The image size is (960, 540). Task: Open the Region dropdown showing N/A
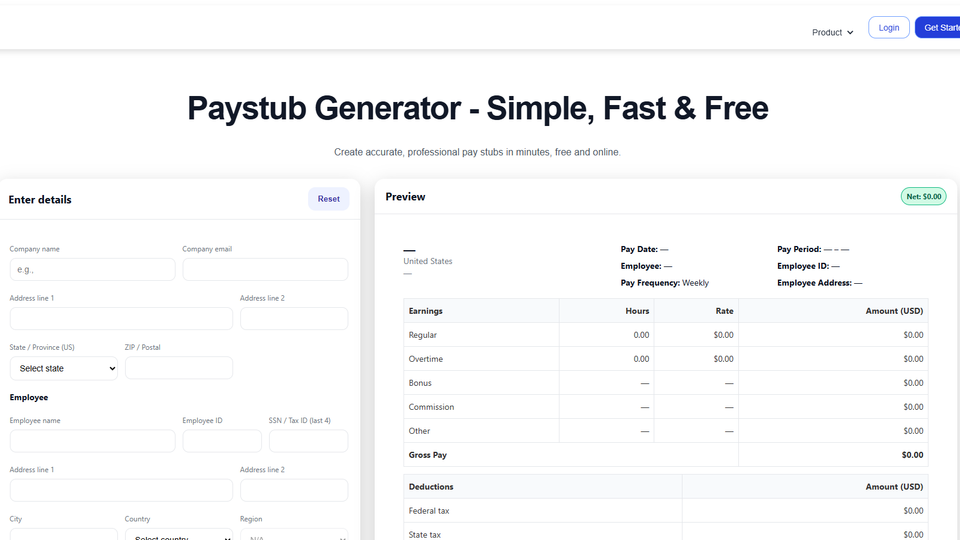pyautogui.click(x=294, y=535)
